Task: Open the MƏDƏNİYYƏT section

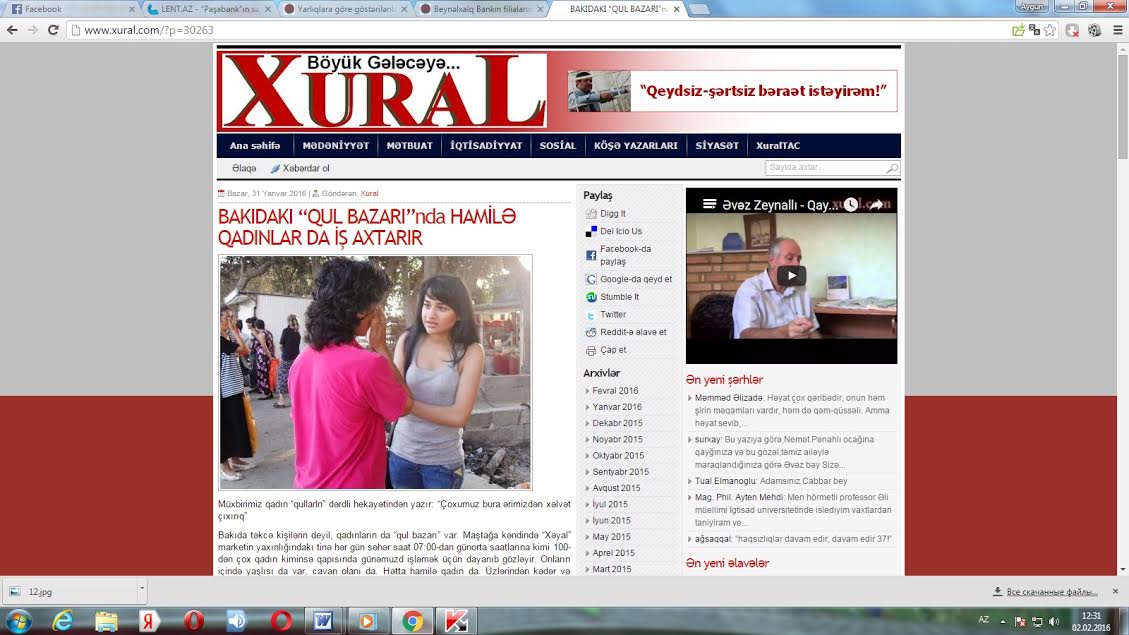Action: click(336, 145)
